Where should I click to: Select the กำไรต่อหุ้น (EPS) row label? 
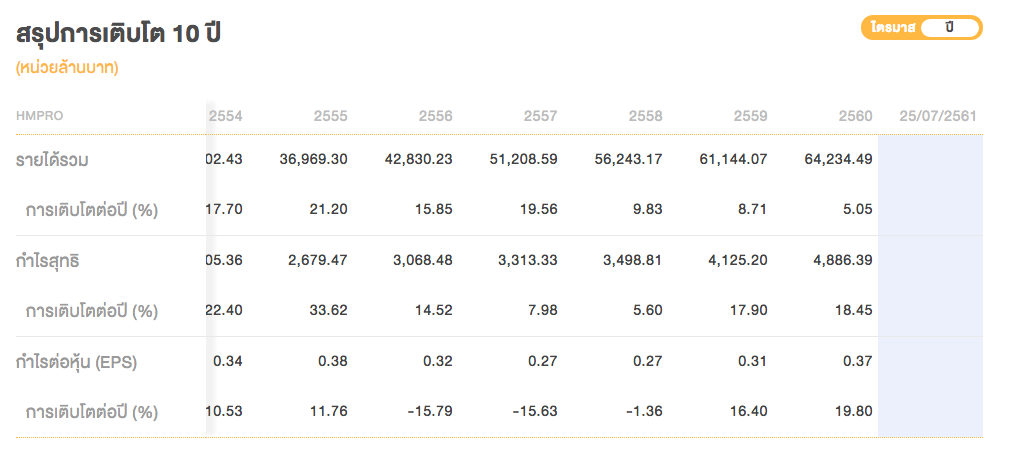(x=76, y=362)
